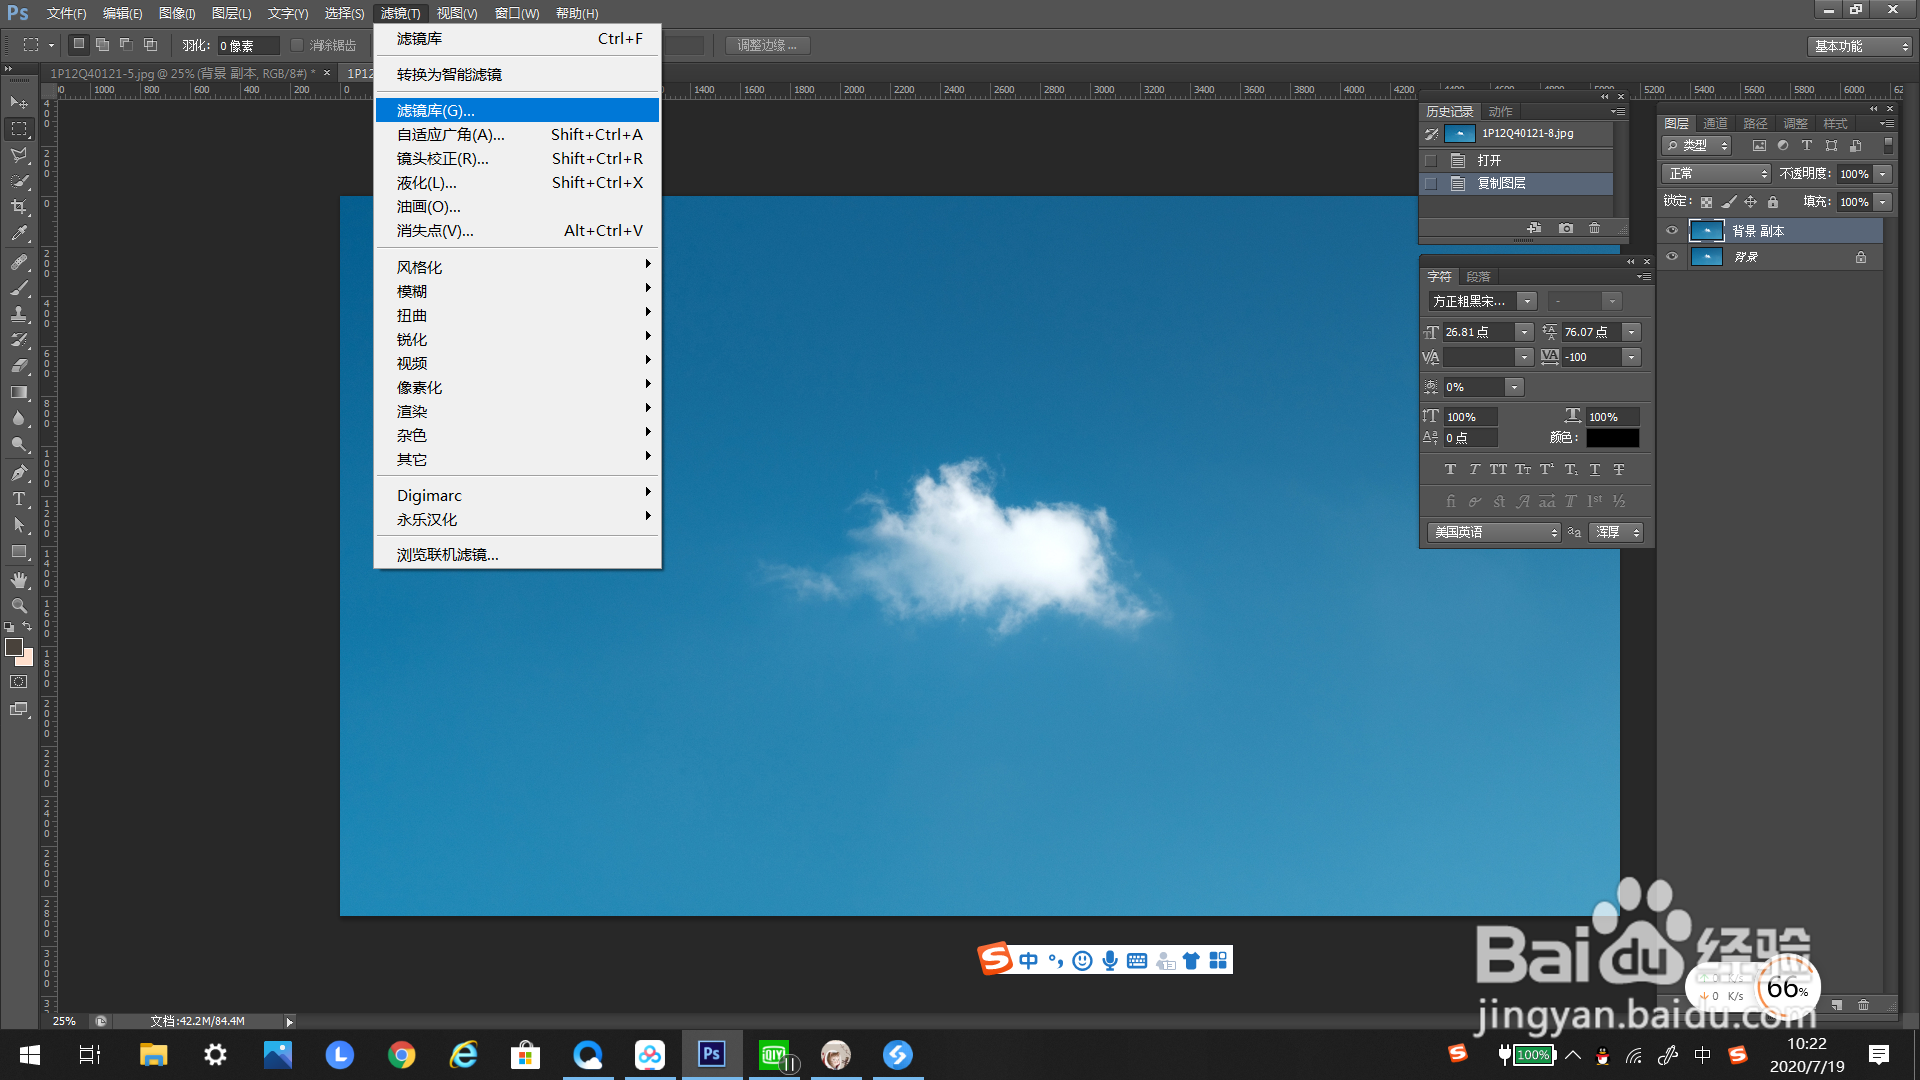Image resolution: width=1920 pixels, height=1080 pixels.
Task: Open the 基本功能 workspace dropdown
Action: [1861, 46]
